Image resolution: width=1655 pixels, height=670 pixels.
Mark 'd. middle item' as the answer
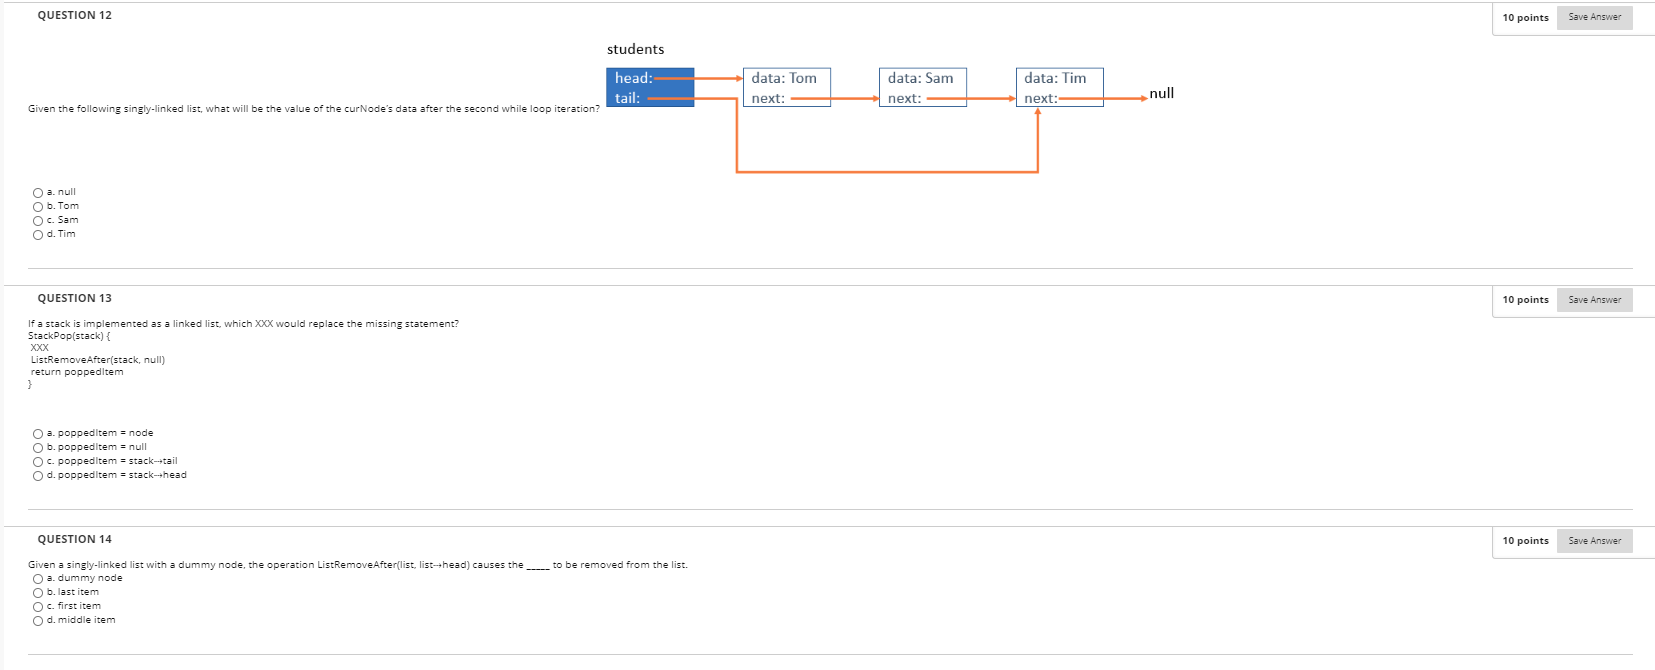(x=38, y=621)
